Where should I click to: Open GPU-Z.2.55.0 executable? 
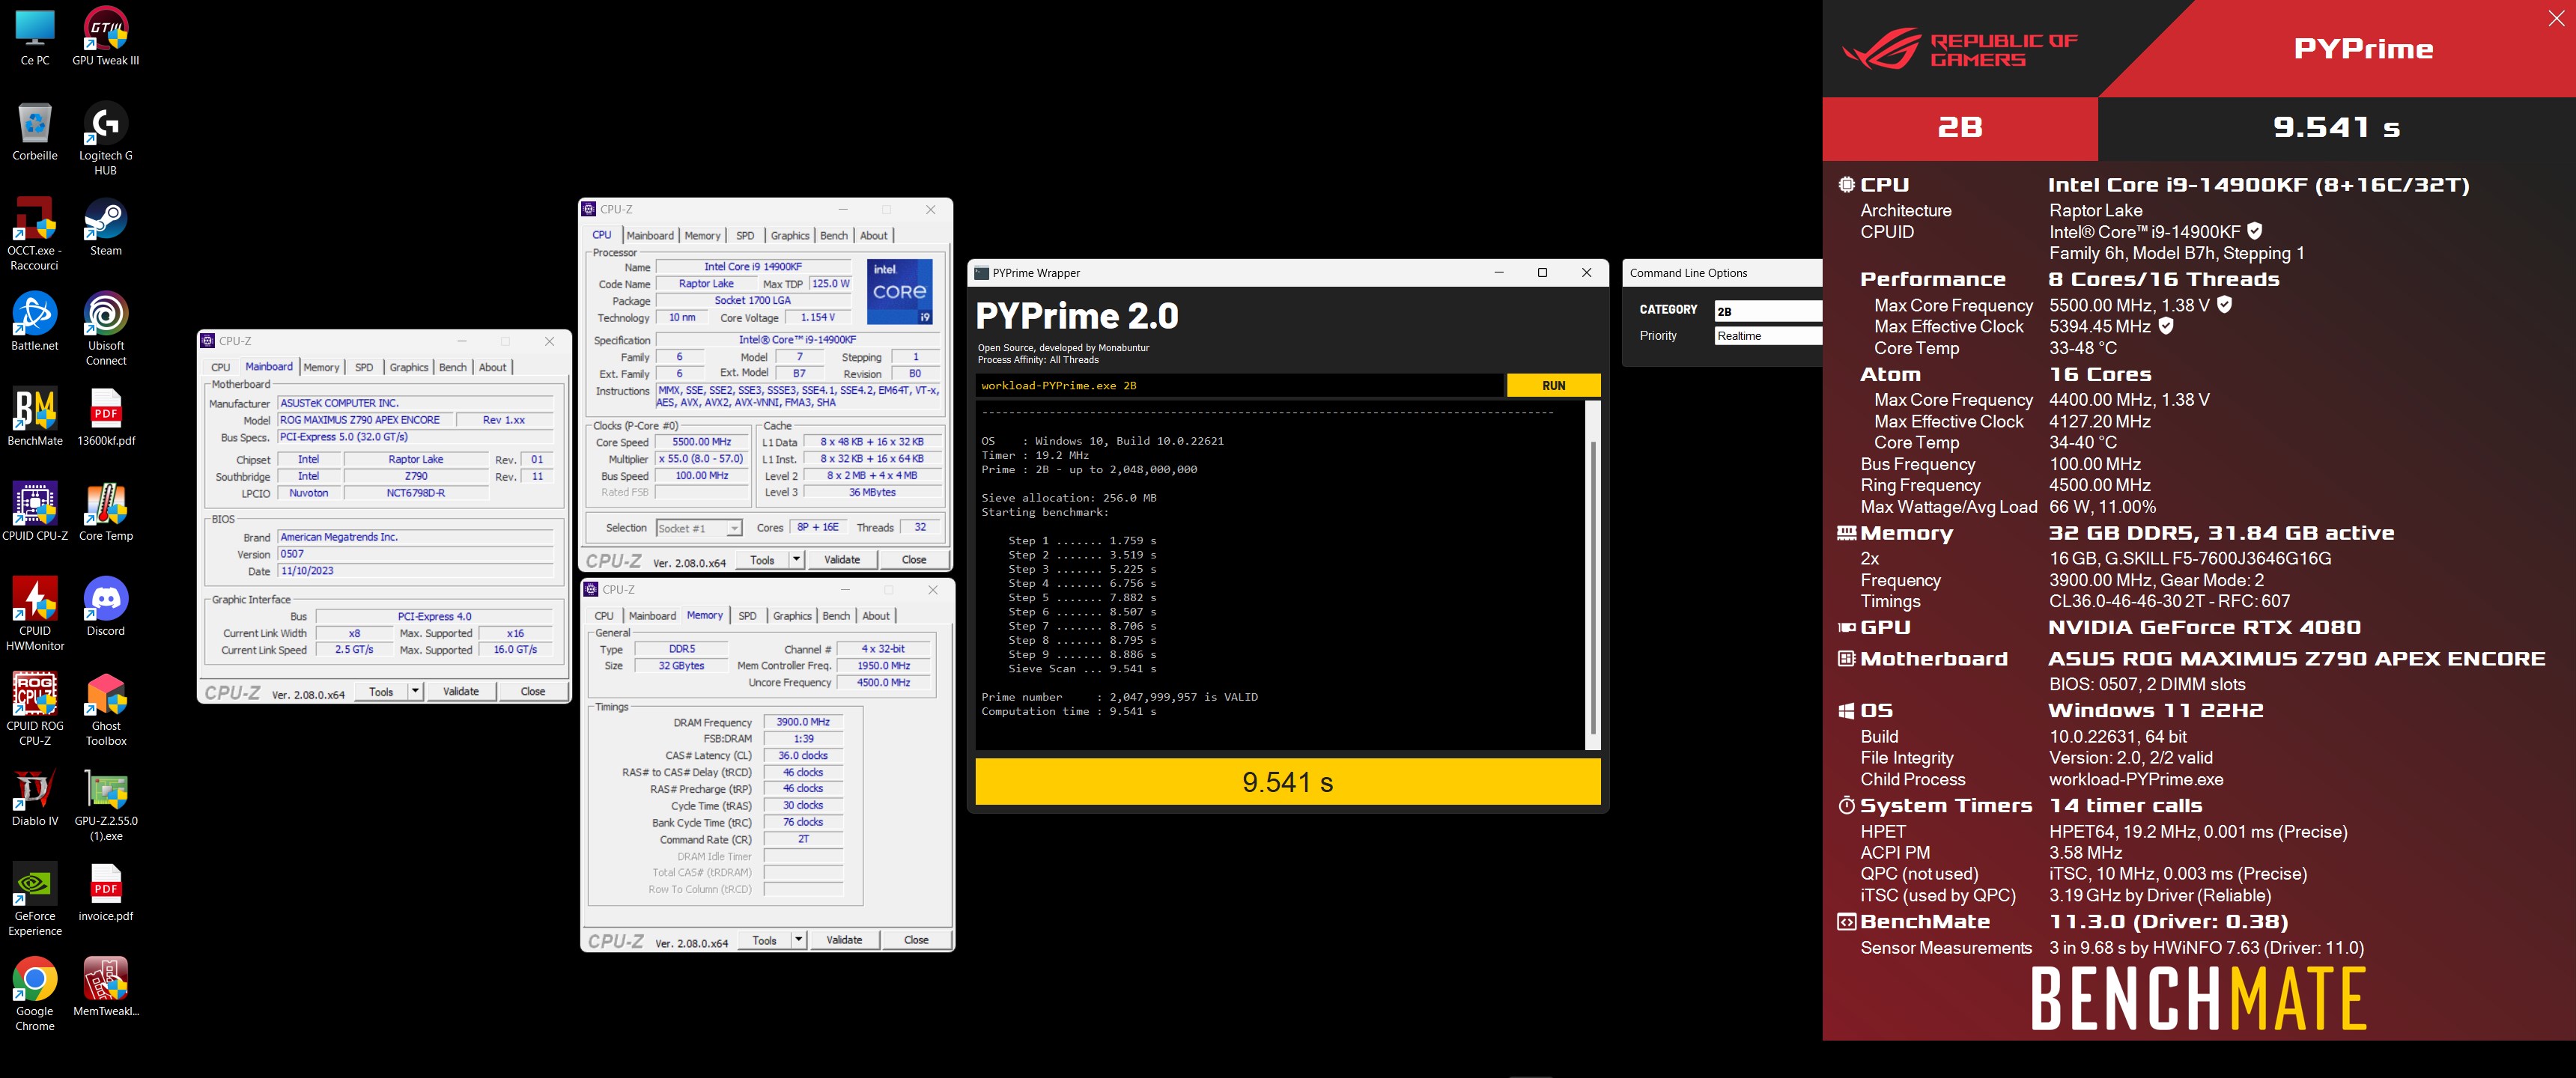105,803
